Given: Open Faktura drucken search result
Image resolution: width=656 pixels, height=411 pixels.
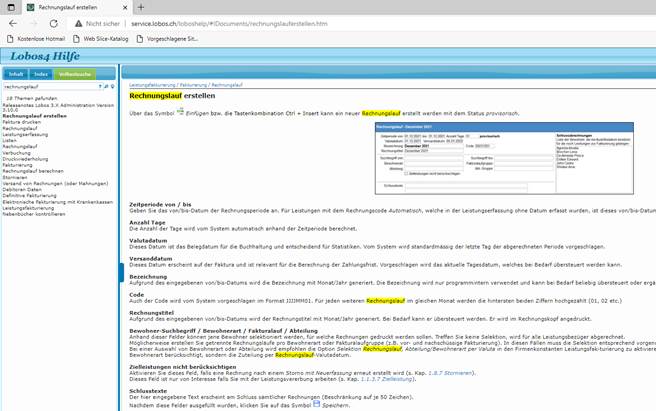Looking at the screenshot, I should (x=22, y=122).
